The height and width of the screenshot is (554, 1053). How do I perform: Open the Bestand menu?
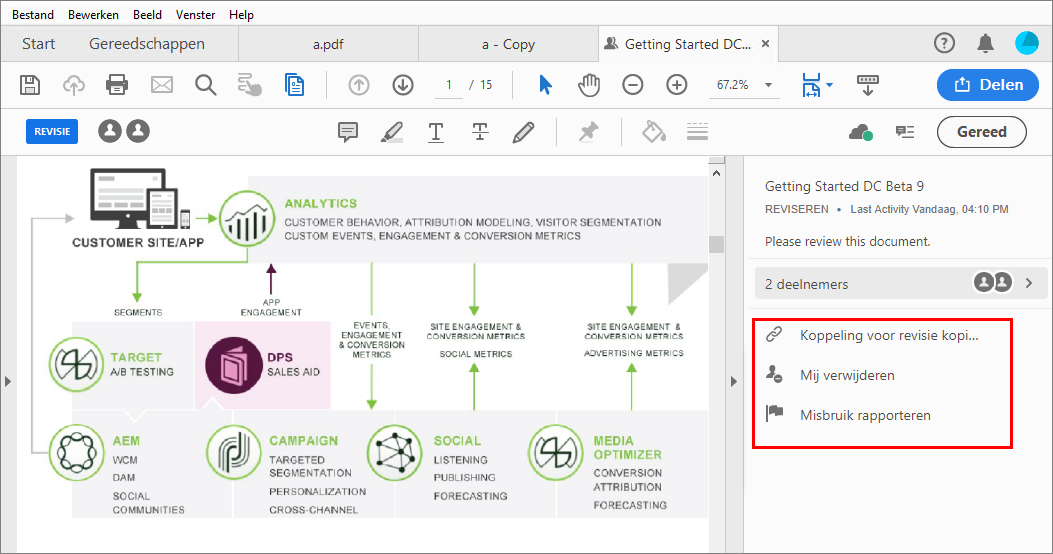pos(33,15)
